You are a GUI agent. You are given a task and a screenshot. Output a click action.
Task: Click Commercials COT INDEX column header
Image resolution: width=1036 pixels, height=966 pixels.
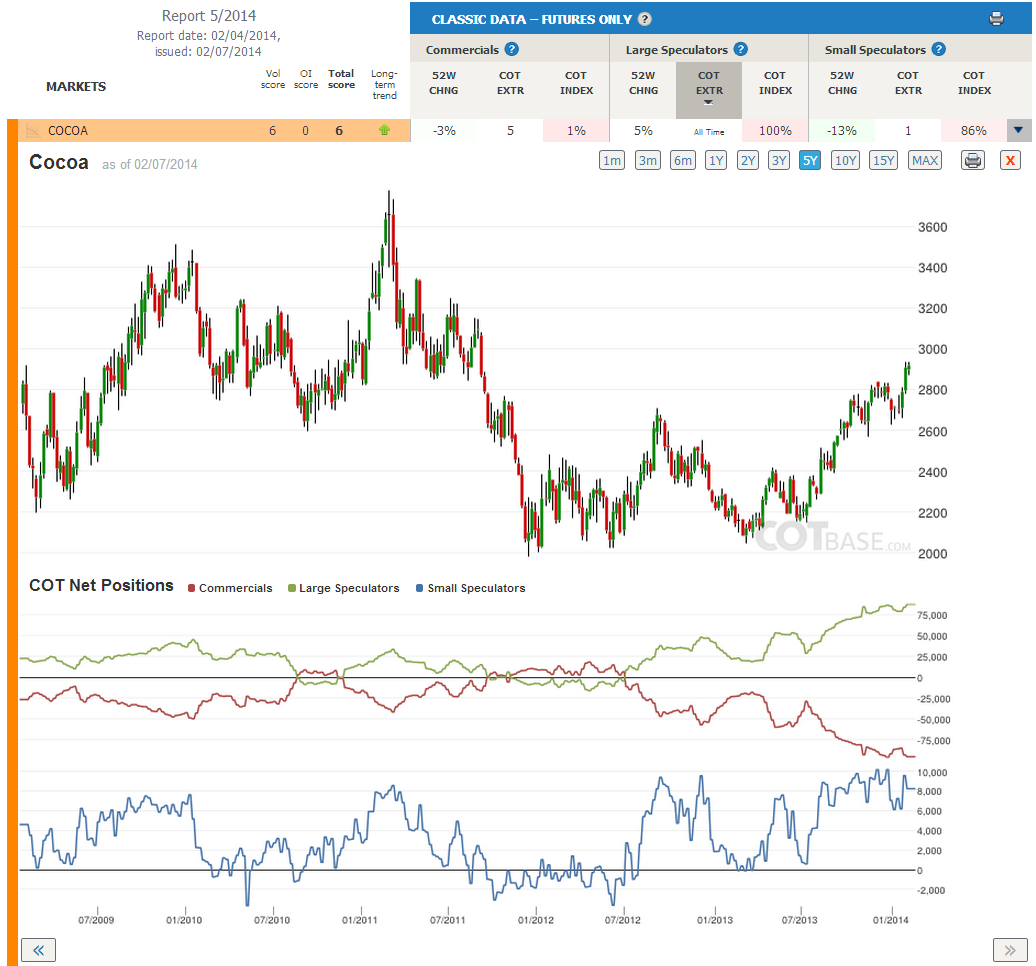pos(576,83)
